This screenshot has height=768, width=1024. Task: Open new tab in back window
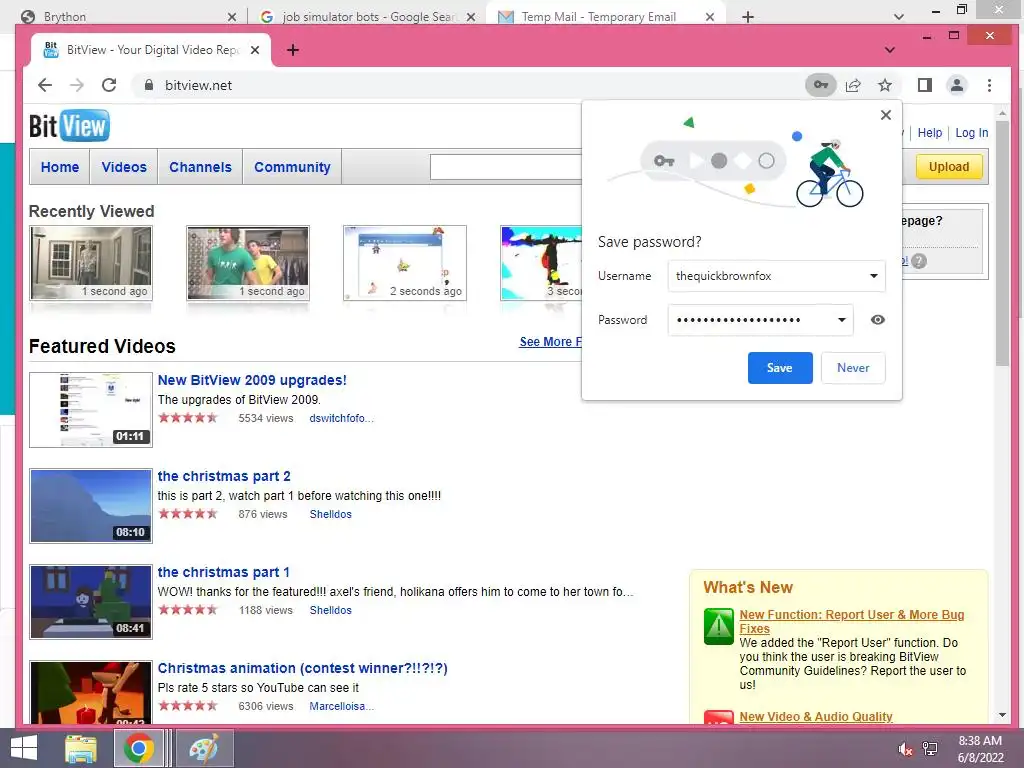(748, 16)
